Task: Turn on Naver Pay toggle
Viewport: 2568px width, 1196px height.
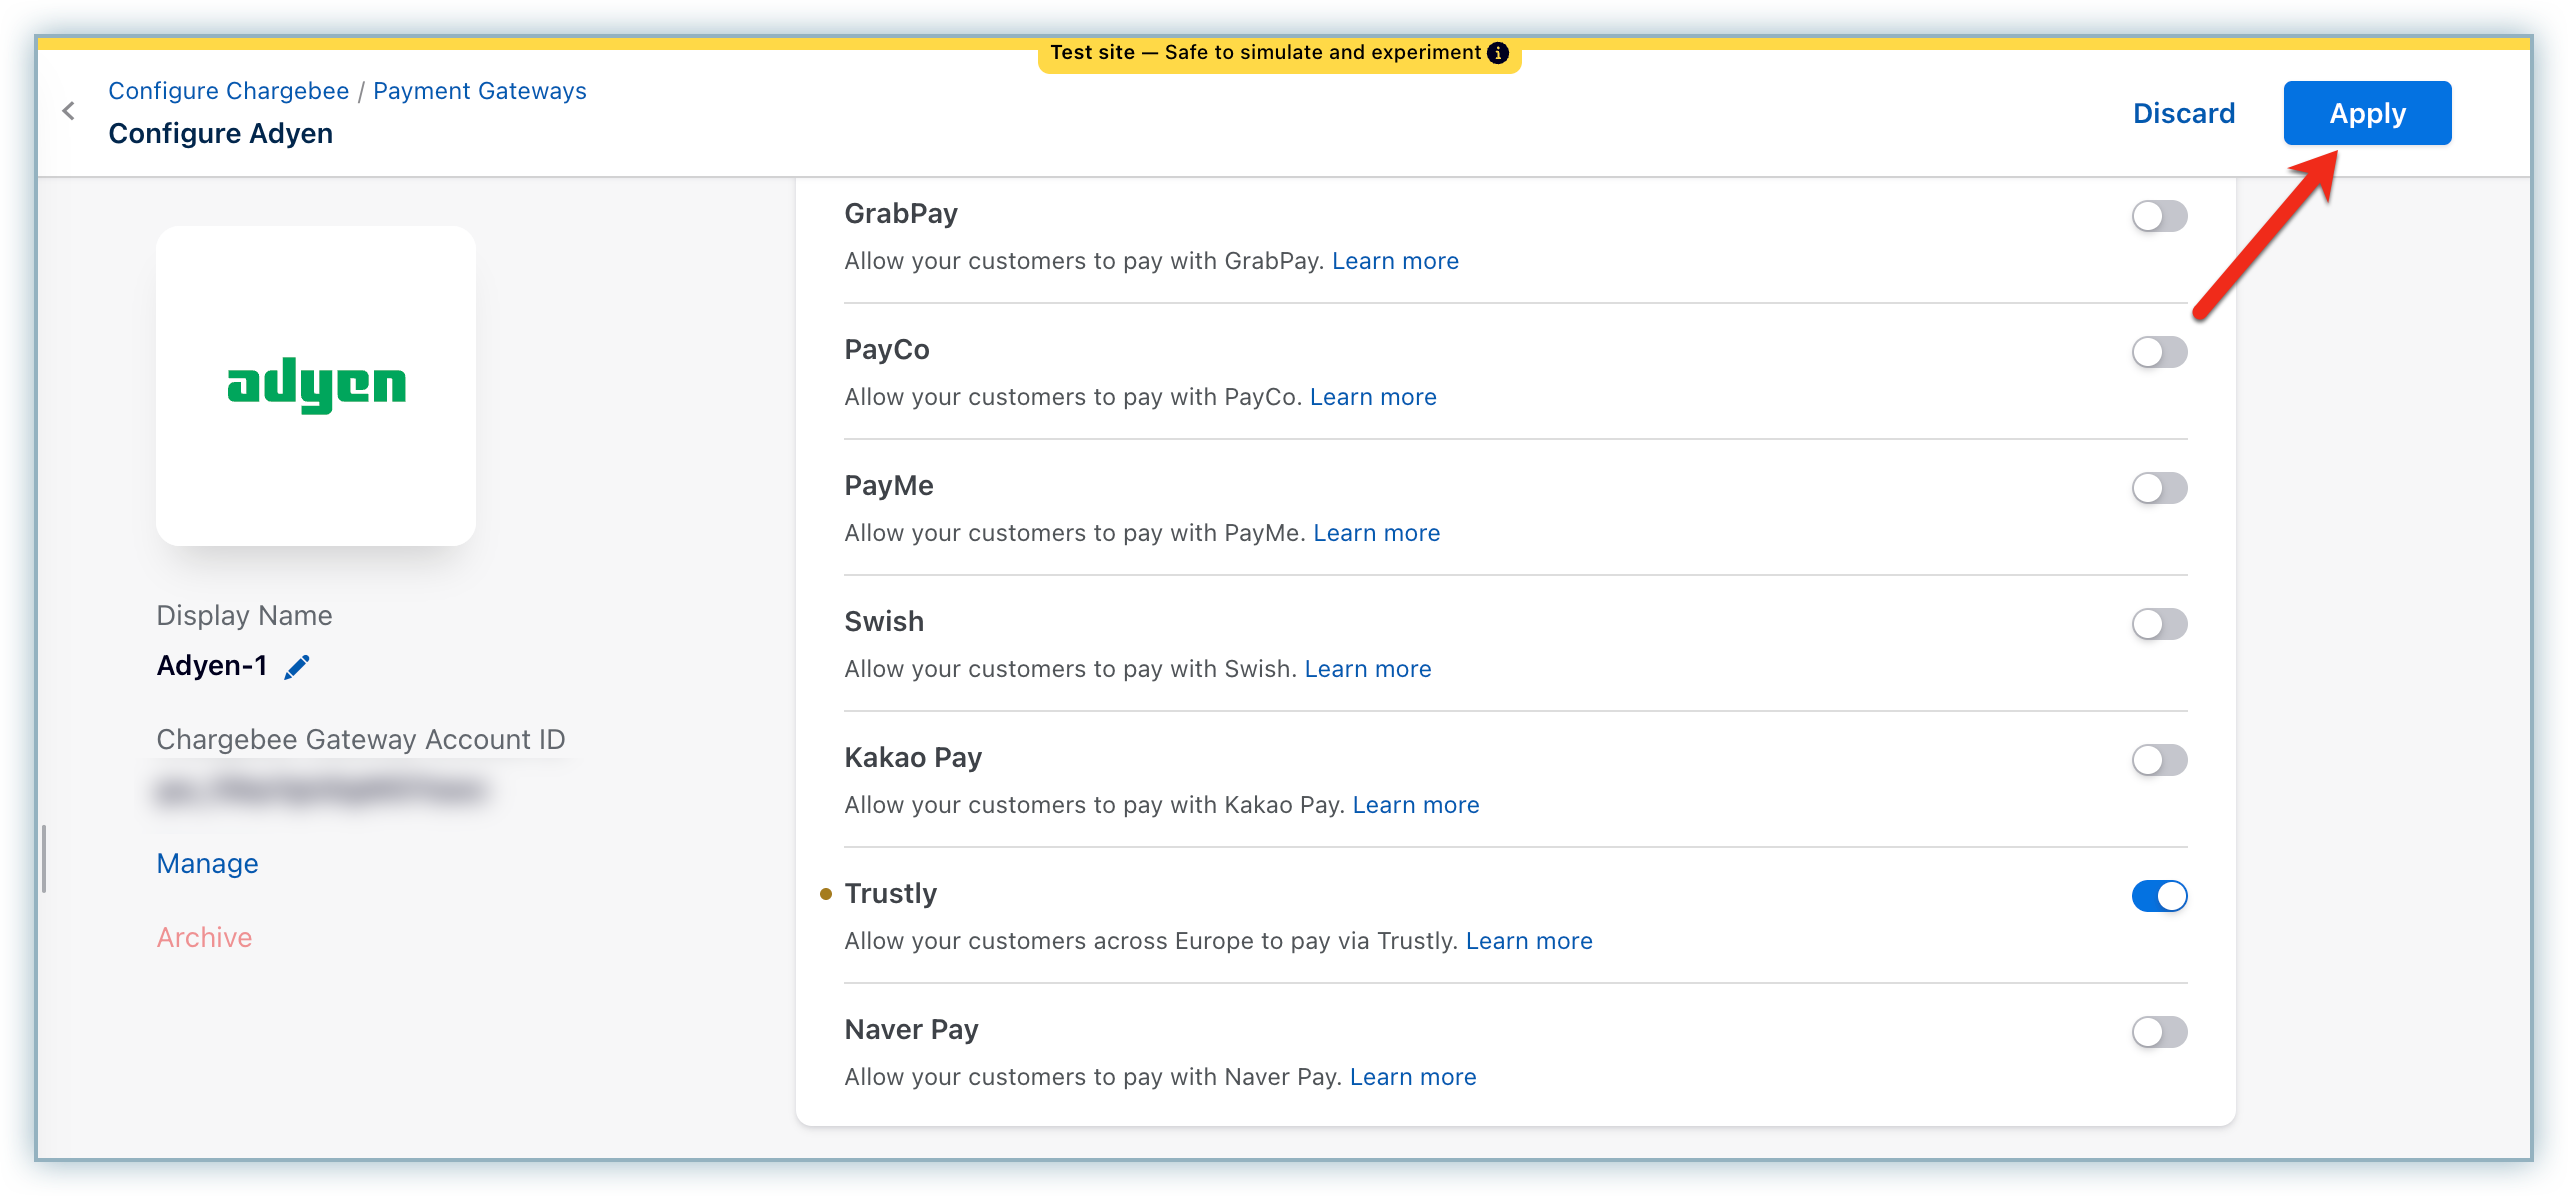Action: (x=2159, y=1032)
